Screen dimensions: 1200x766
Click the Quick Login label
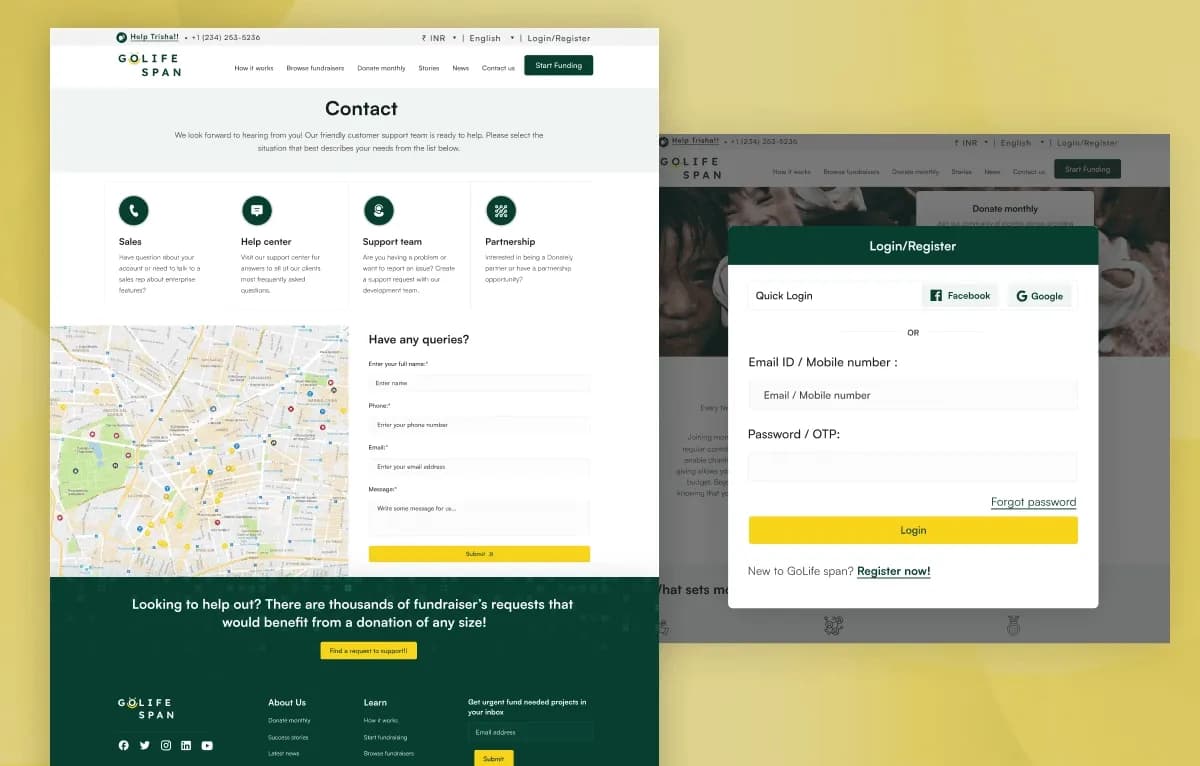click(784, 296)
